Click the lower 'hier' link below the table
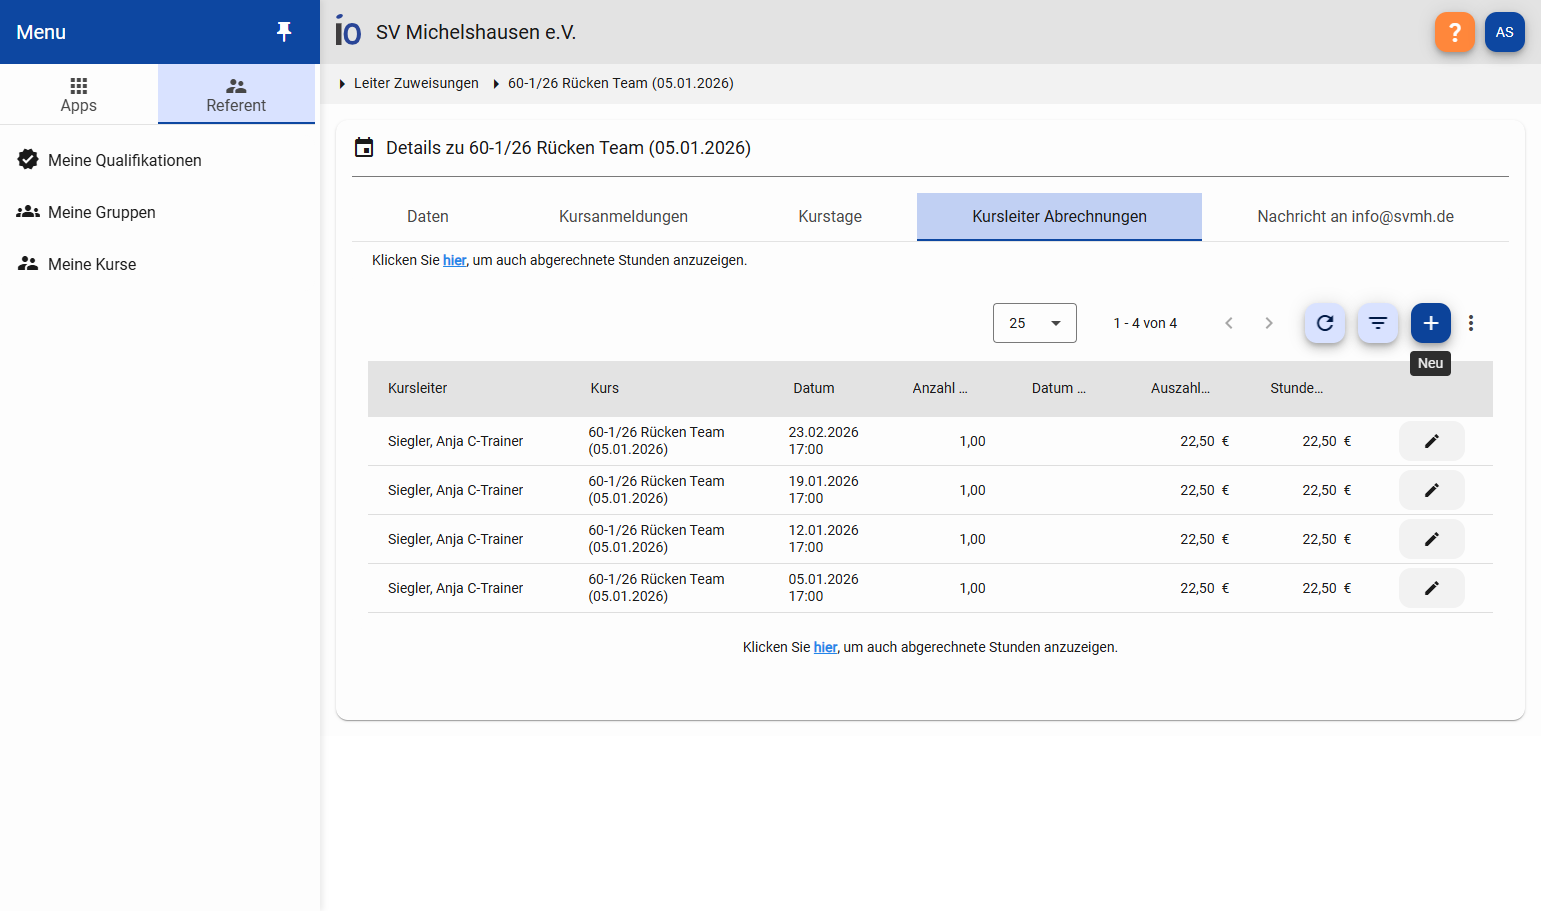 pyautogui.click(x=825, y=647)
